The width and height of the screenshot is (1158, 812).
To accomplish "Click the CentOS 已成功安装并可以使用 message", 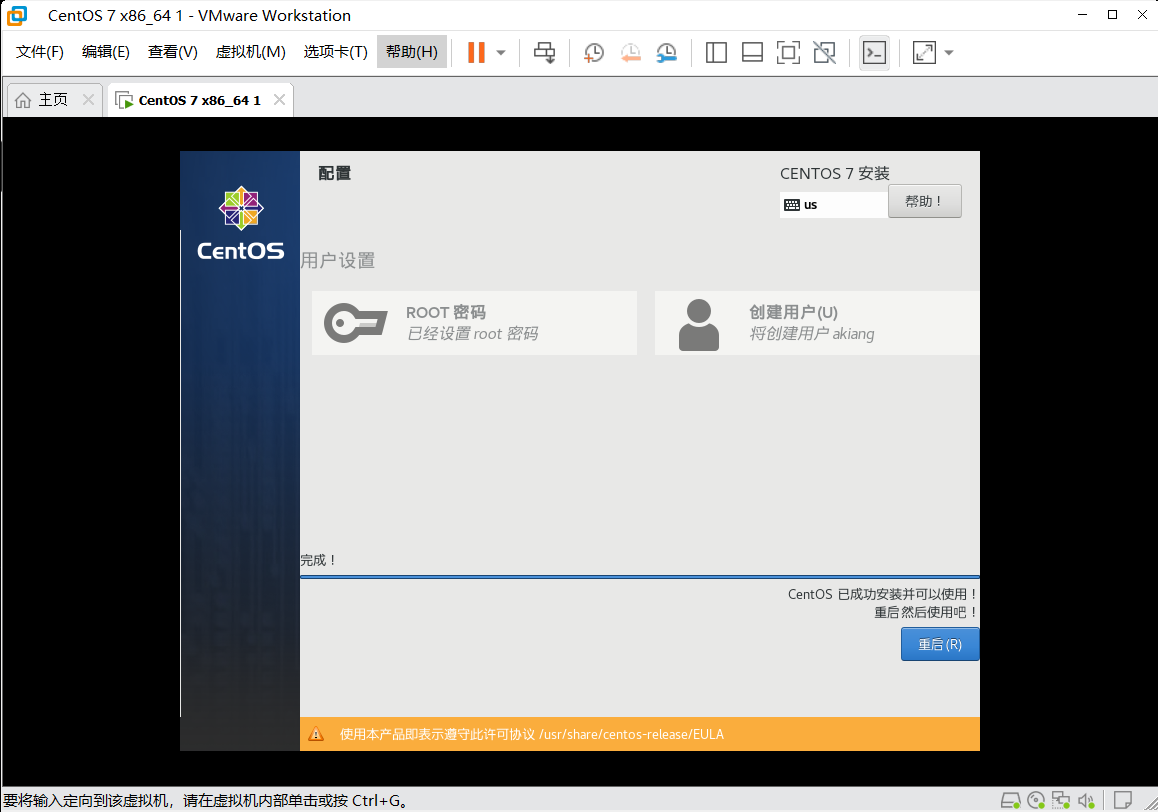I will coord(883,594).
